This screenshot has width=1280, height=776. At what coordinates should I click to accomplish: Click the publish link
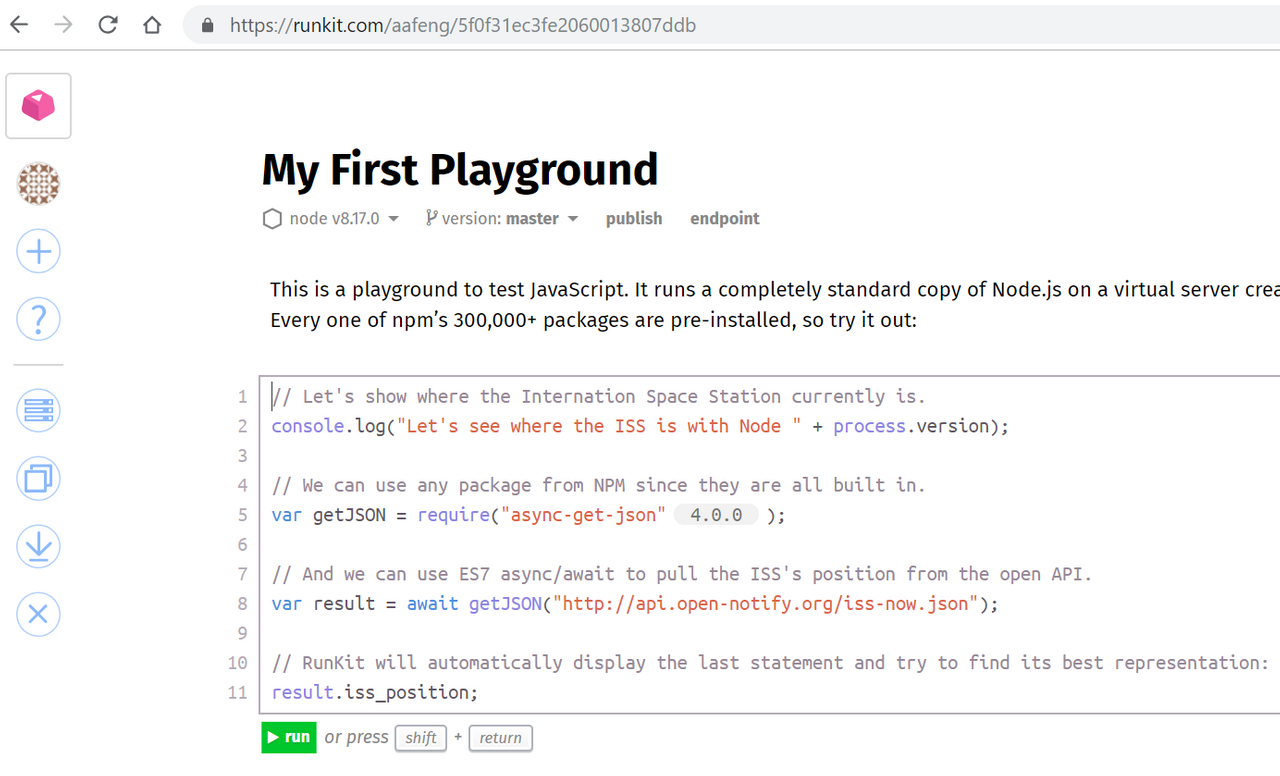(x=634, y=219)
